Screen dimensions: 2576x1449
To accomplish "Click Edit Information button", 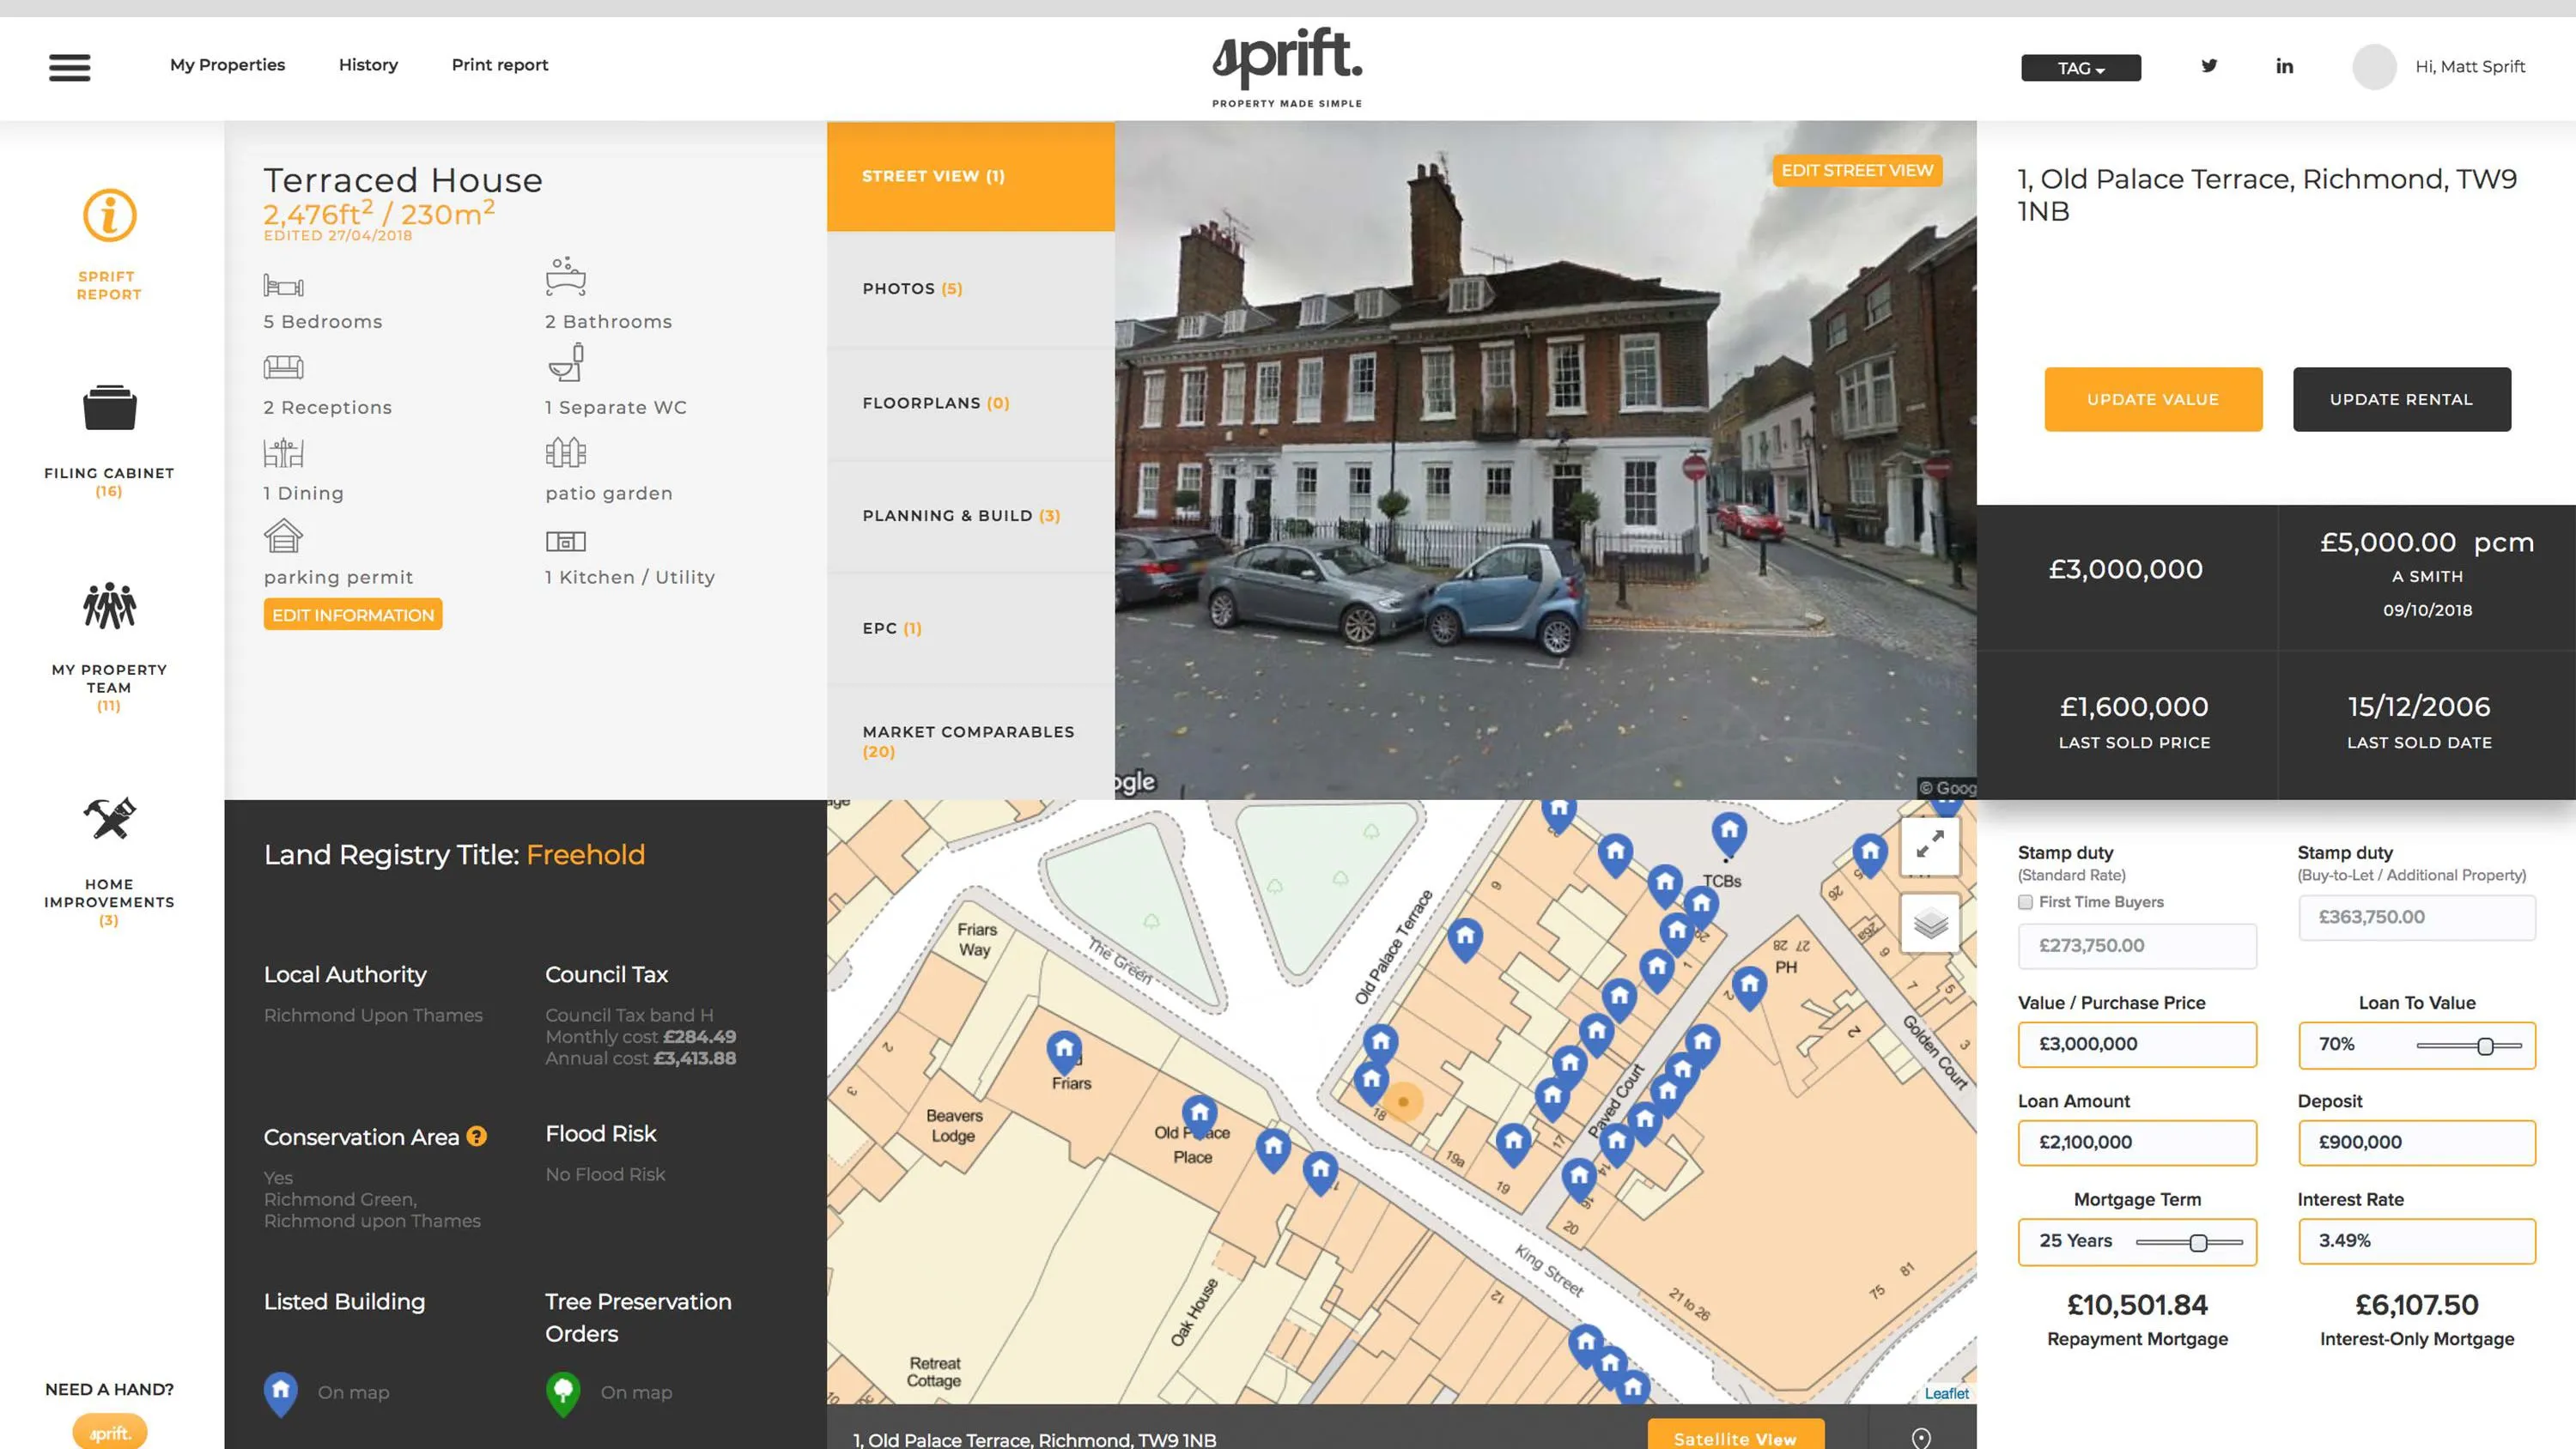I will [353, 615].
